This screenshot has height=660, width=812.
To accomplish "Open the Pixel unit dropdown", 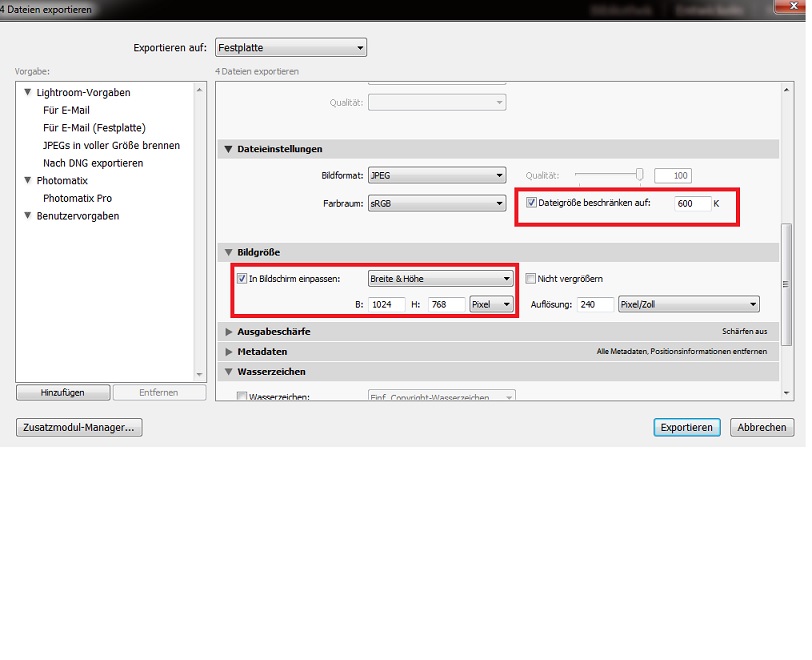I will click(491, 305).
